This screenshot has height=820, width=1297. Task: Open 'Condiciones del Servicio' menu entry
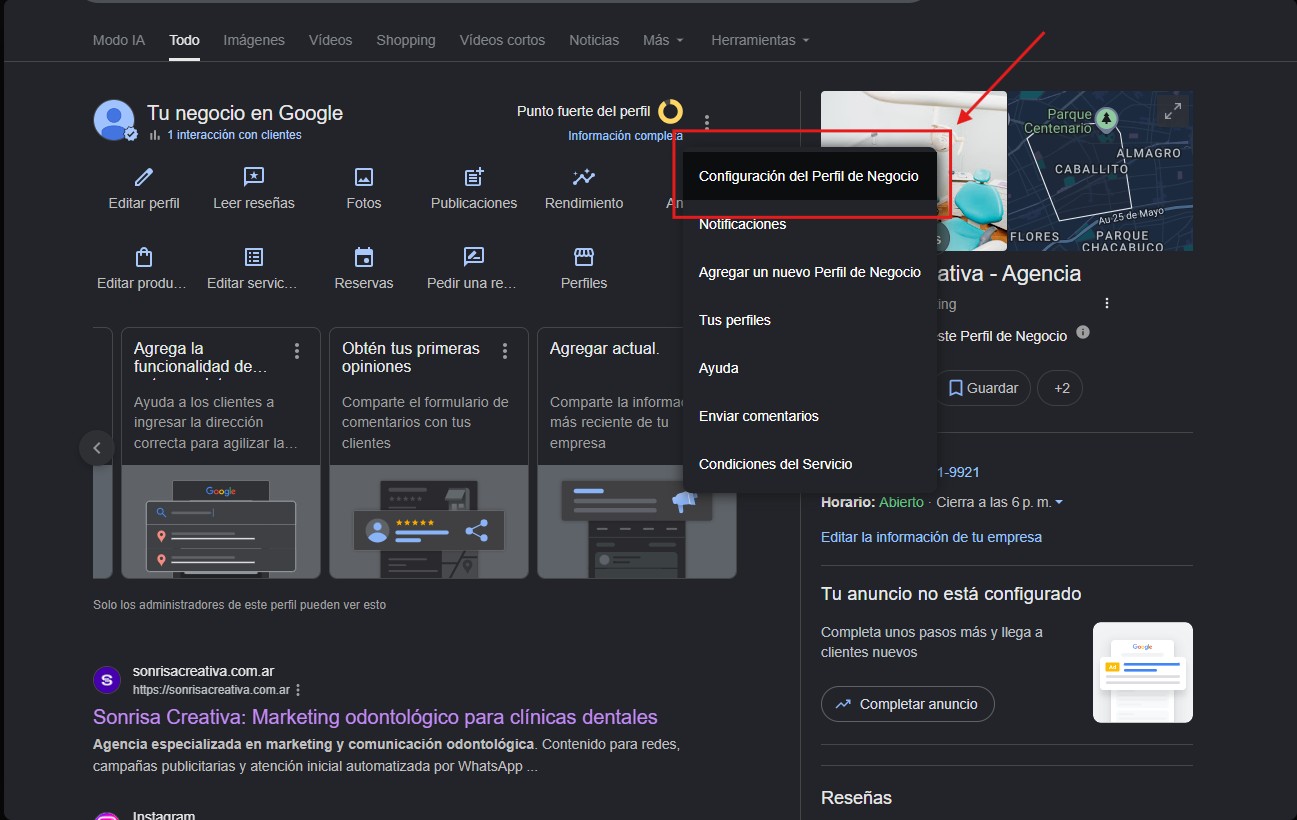(809, 464)
